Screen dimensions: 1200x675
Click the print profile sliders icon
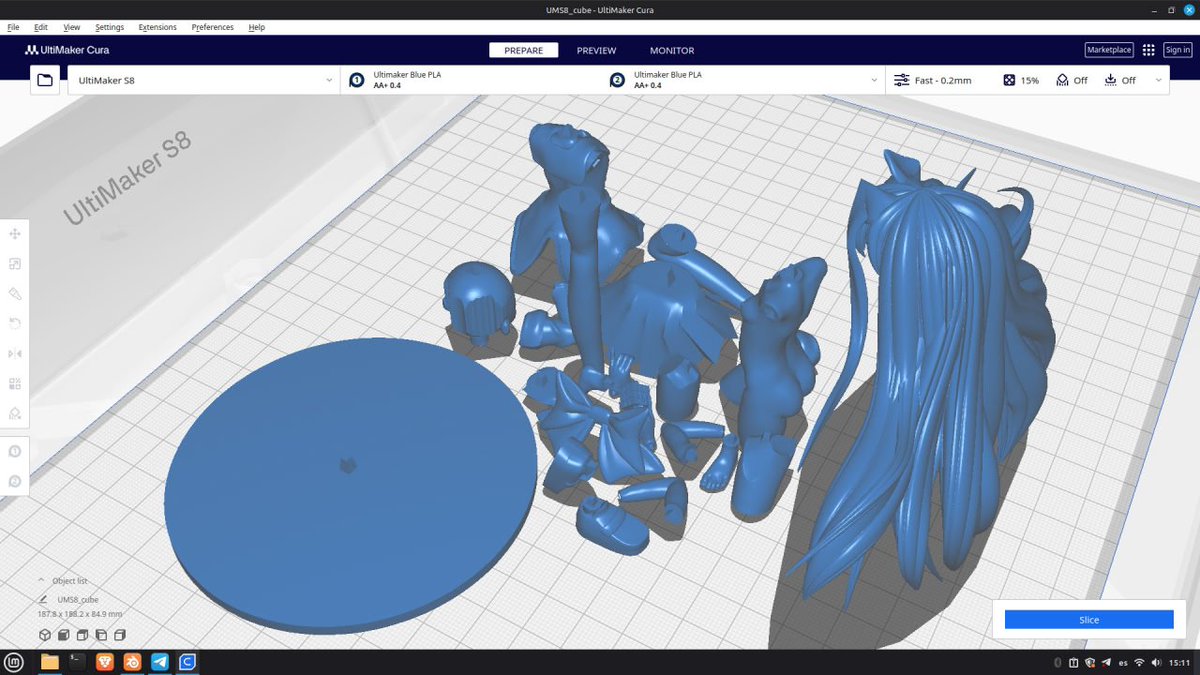(902, 80)
